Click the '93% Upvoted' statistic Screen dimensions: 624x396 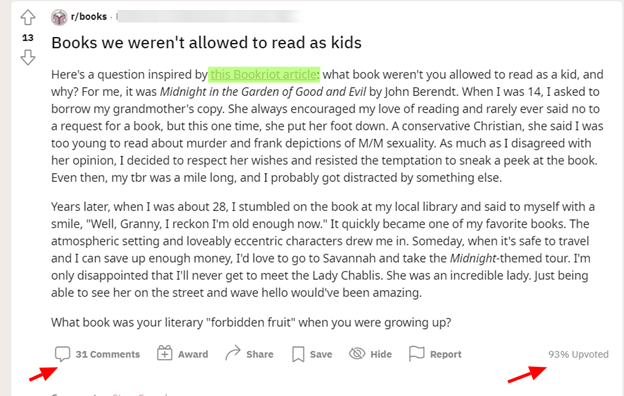578,354
